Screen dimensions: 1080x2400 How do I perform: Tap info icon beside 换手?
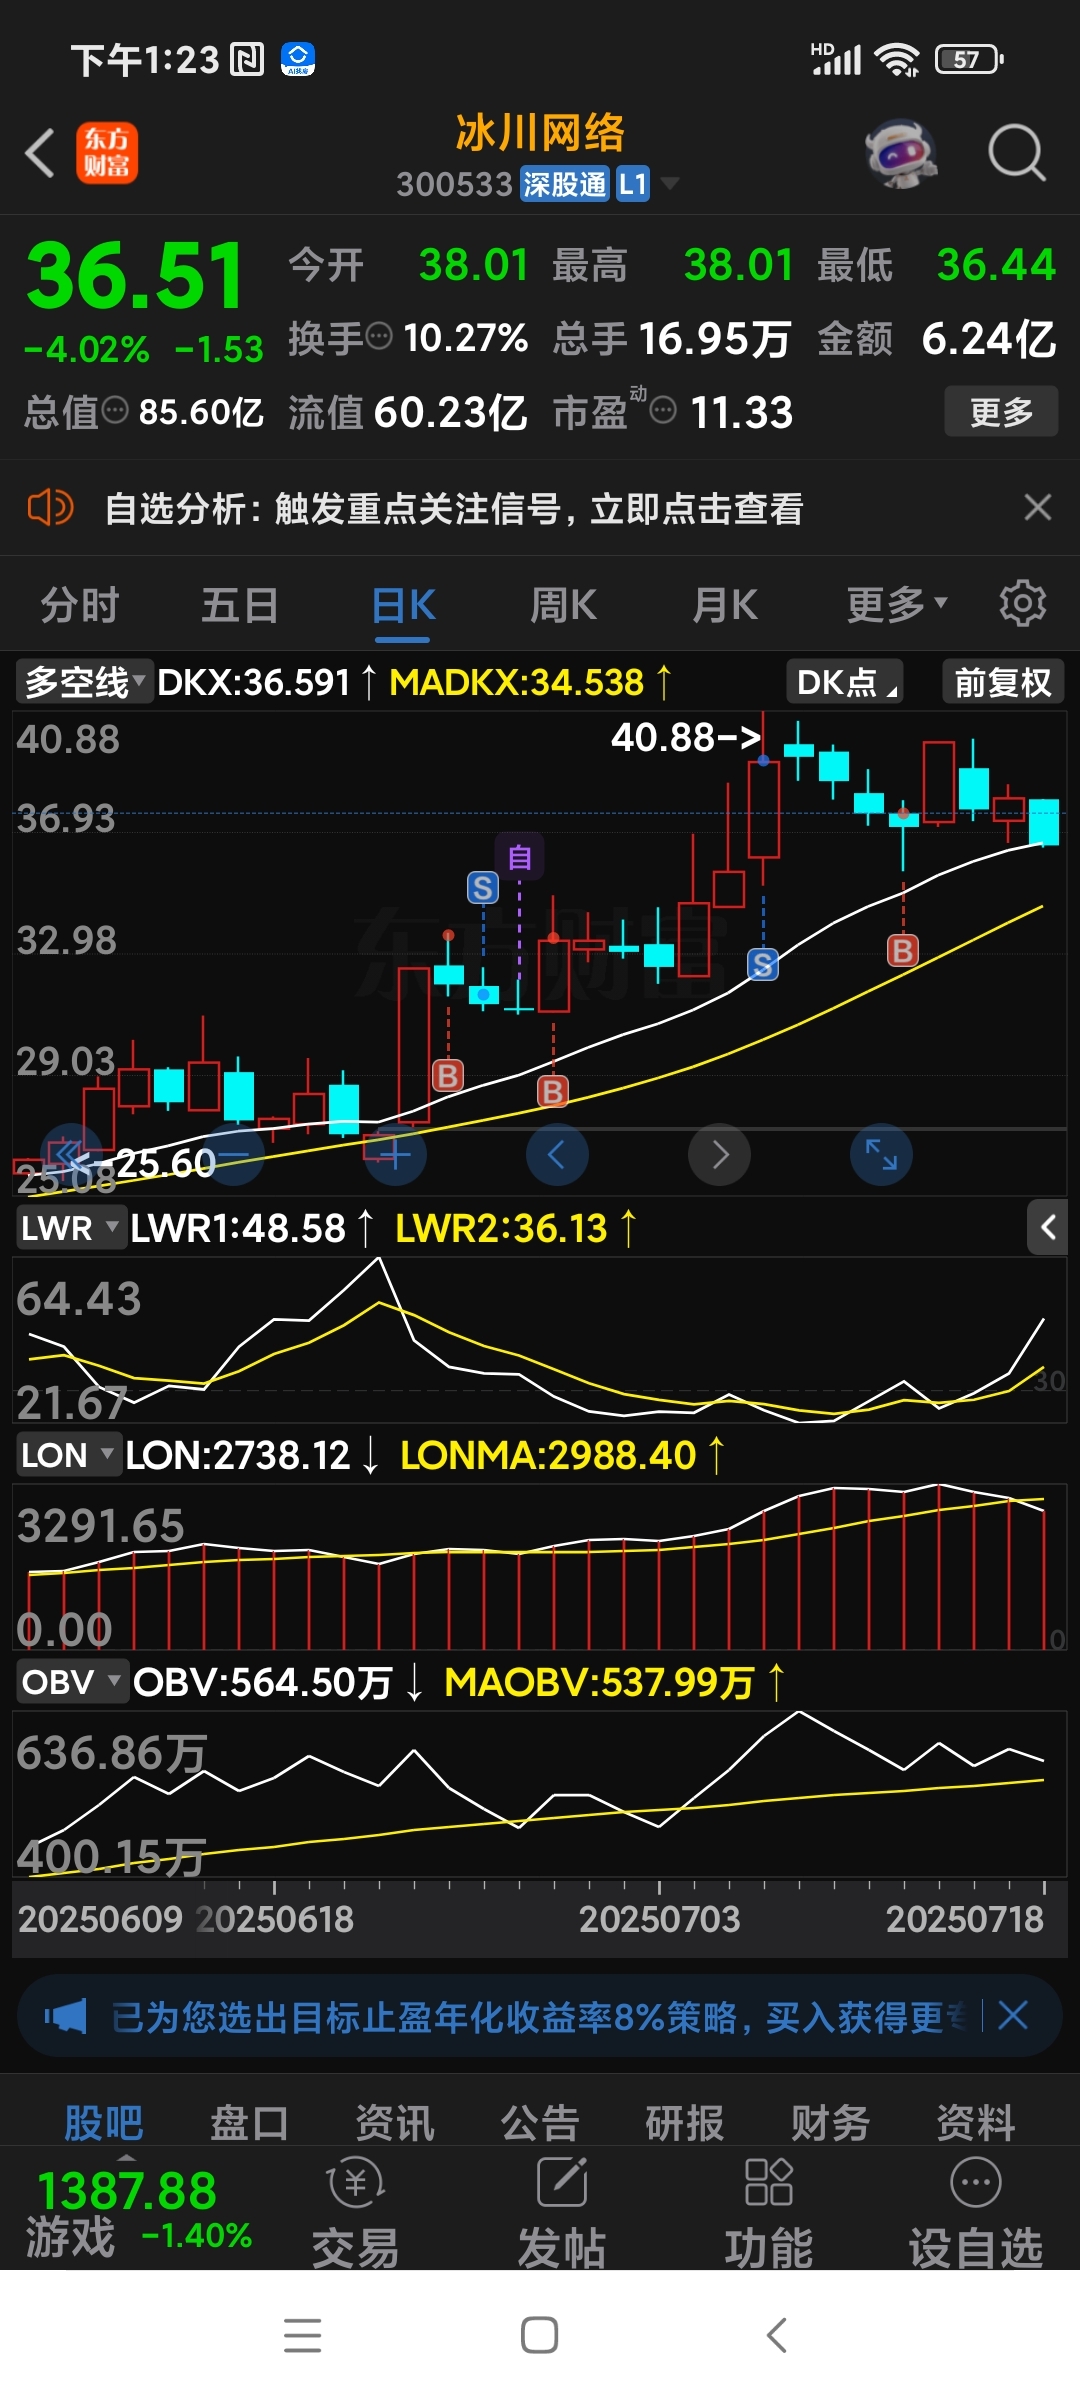coord(379,337)
